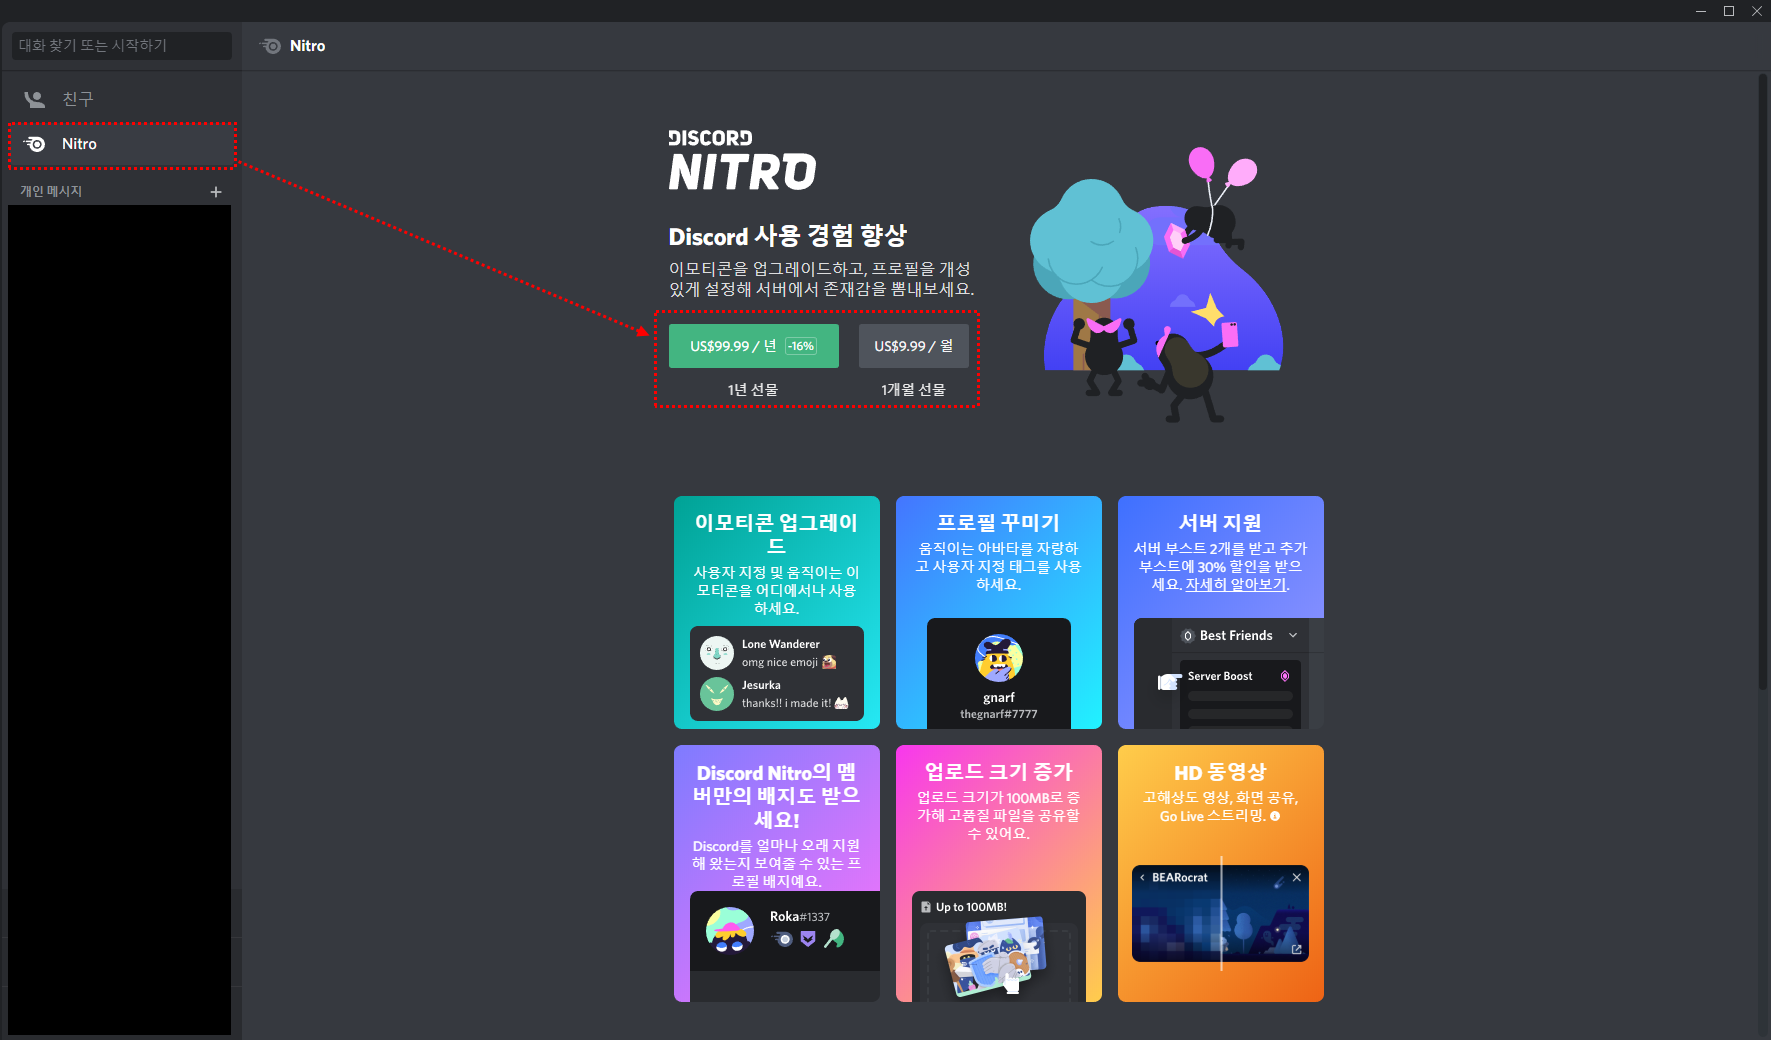The width and height of the screenshot is (1771, 1040).
Task: Close the BEARocrat video preview
Action: click(x=1297, y=877)
